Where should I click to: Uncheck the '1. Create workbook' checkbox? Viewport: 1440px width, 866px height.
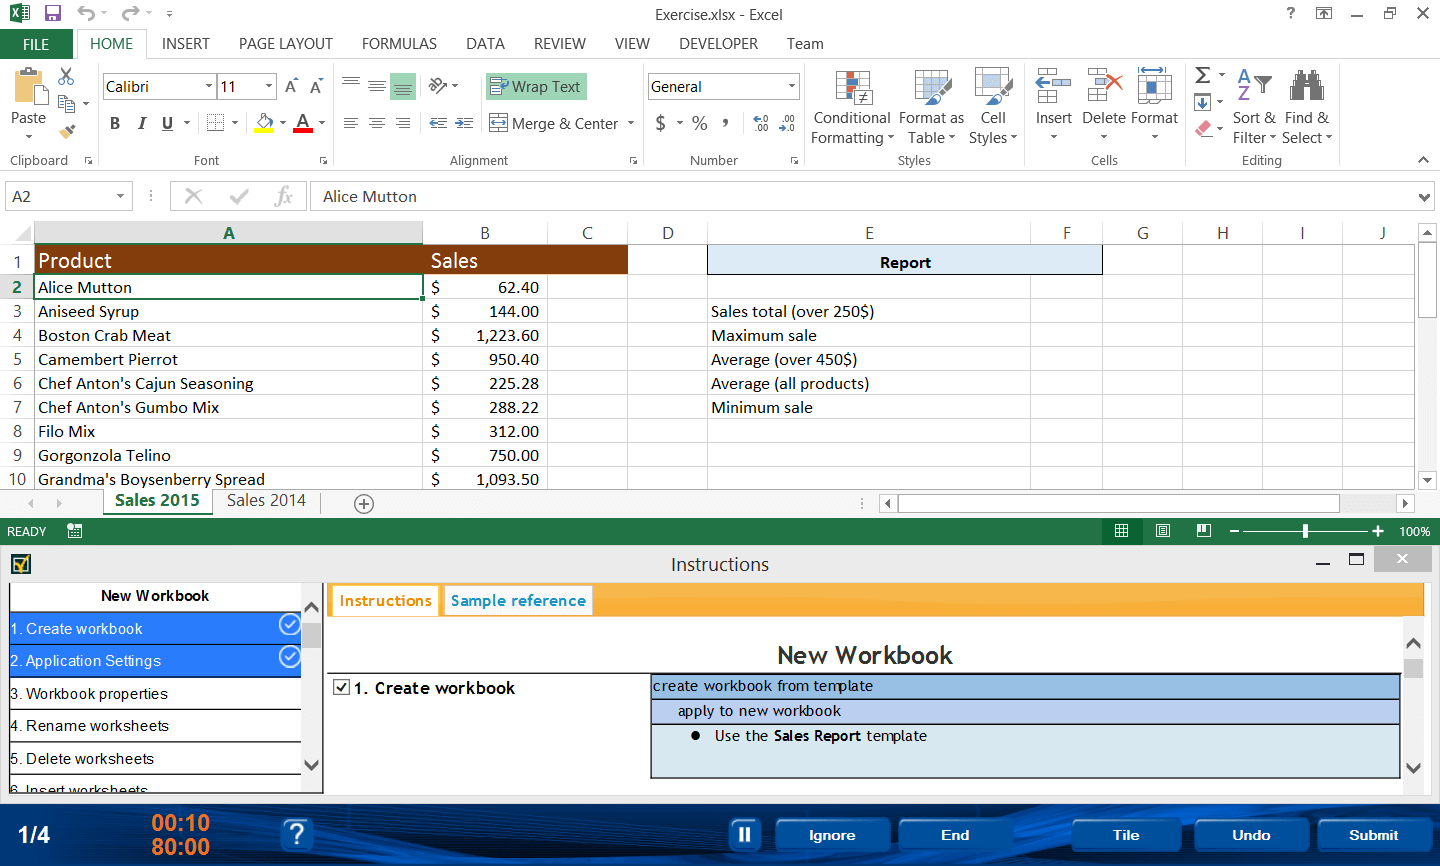coord(342,687)
